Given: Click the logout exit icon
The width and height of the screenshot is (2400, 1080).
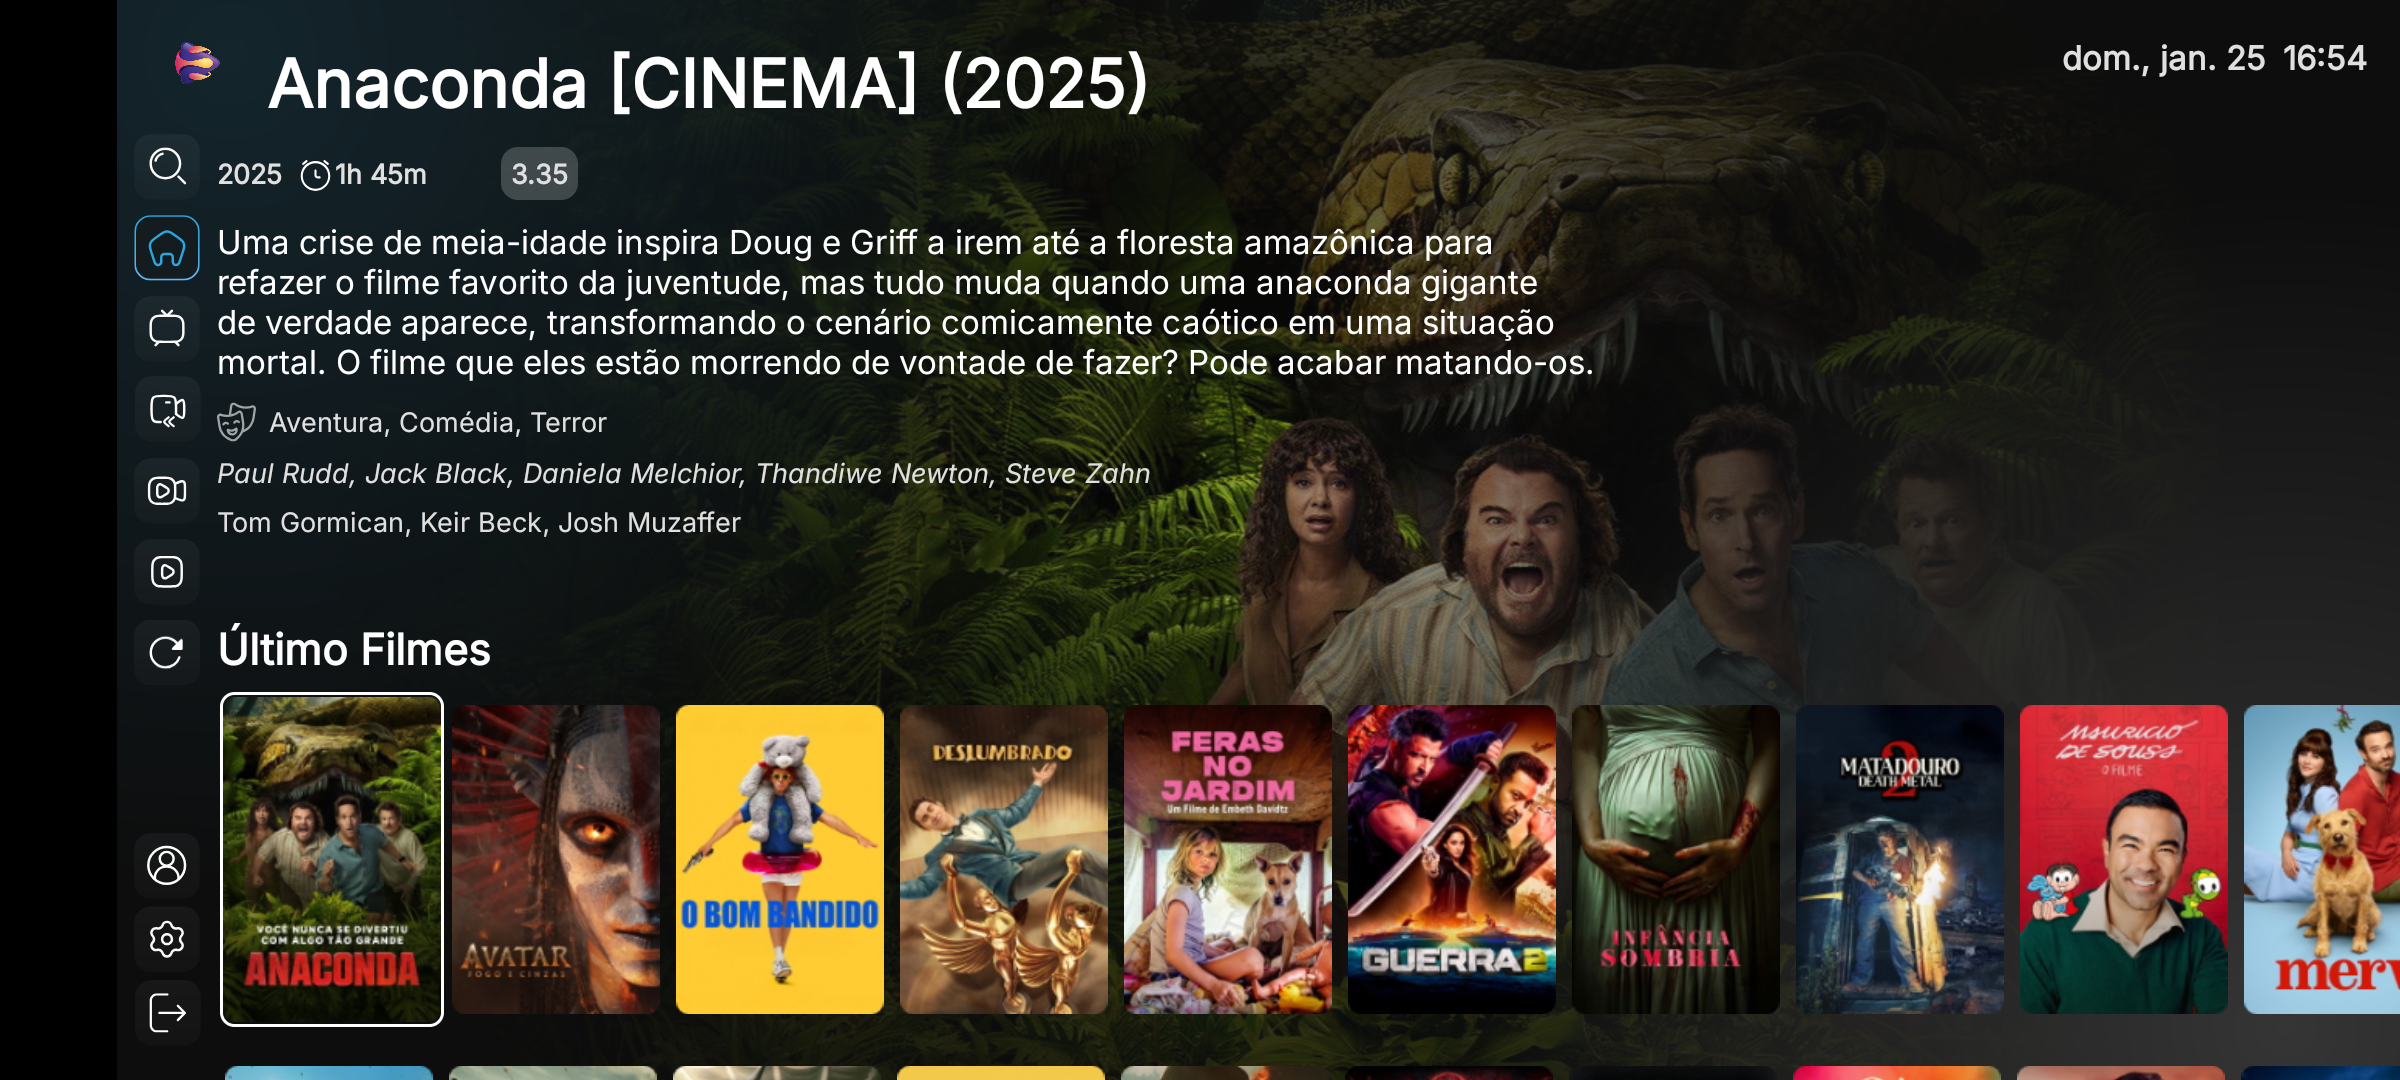Looking at the screenshot, I should pos(167,1013).
